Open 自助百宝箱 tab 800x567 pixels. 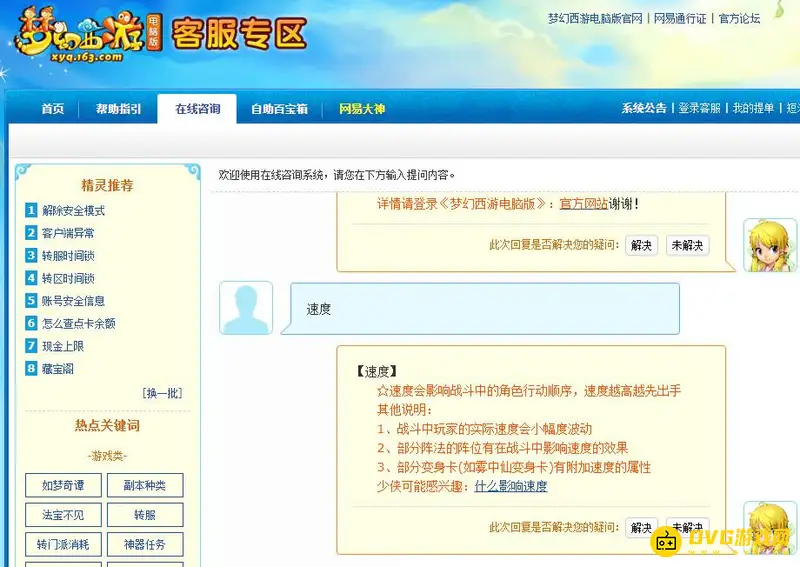tap(279, 109)
